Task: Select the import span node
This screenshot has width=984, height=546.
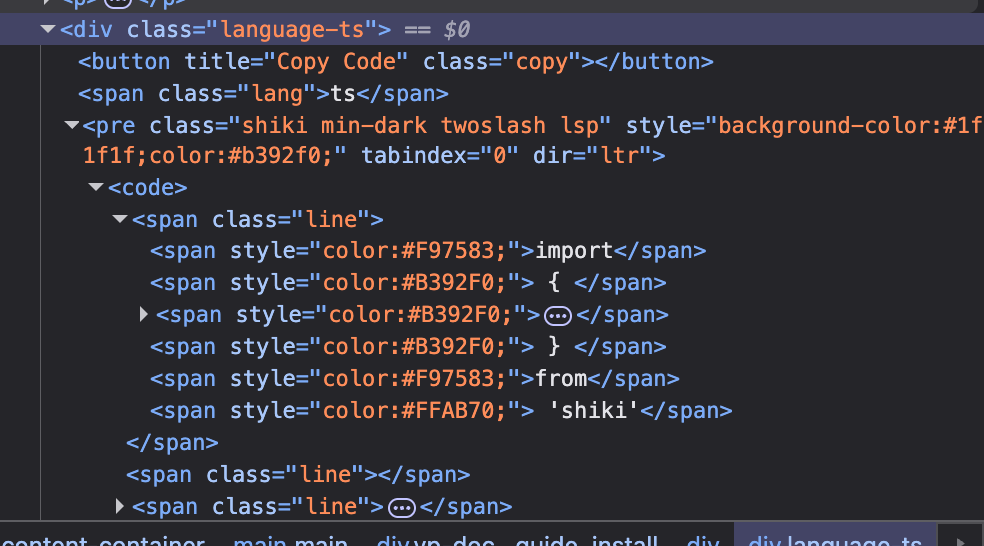Action: tap(427, 251)
